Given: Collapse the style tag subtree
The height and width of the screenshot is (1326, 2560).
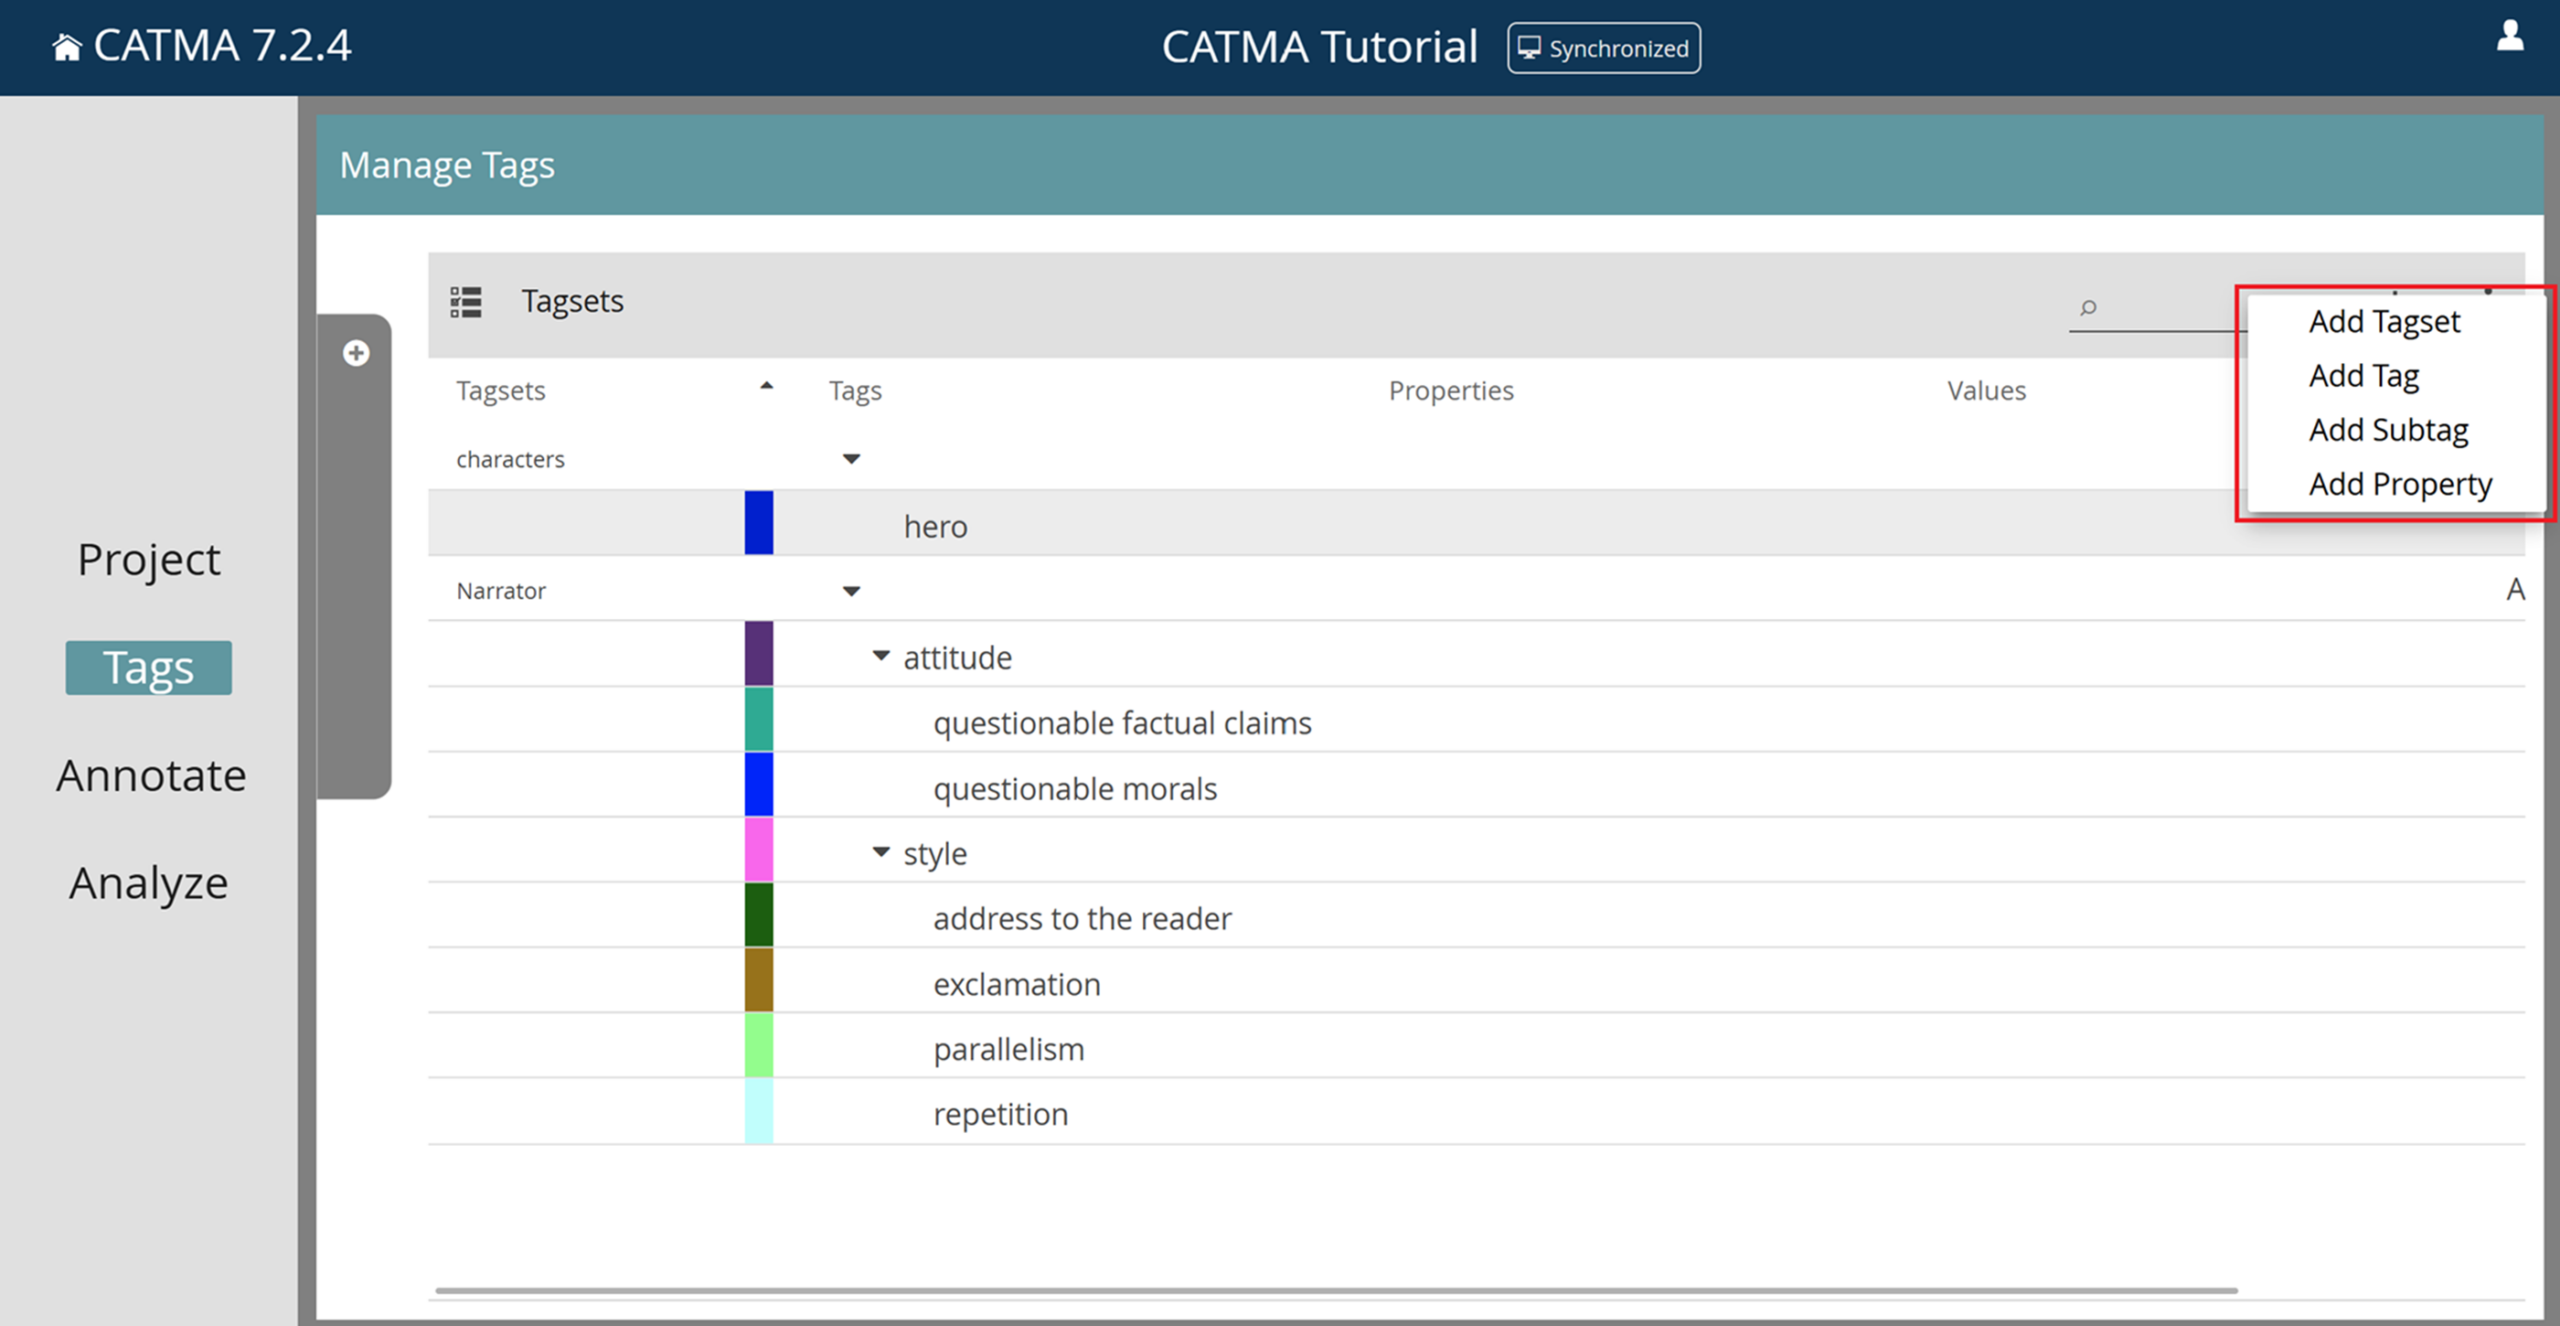Looking at the screenshot, I should coord(881,851).
